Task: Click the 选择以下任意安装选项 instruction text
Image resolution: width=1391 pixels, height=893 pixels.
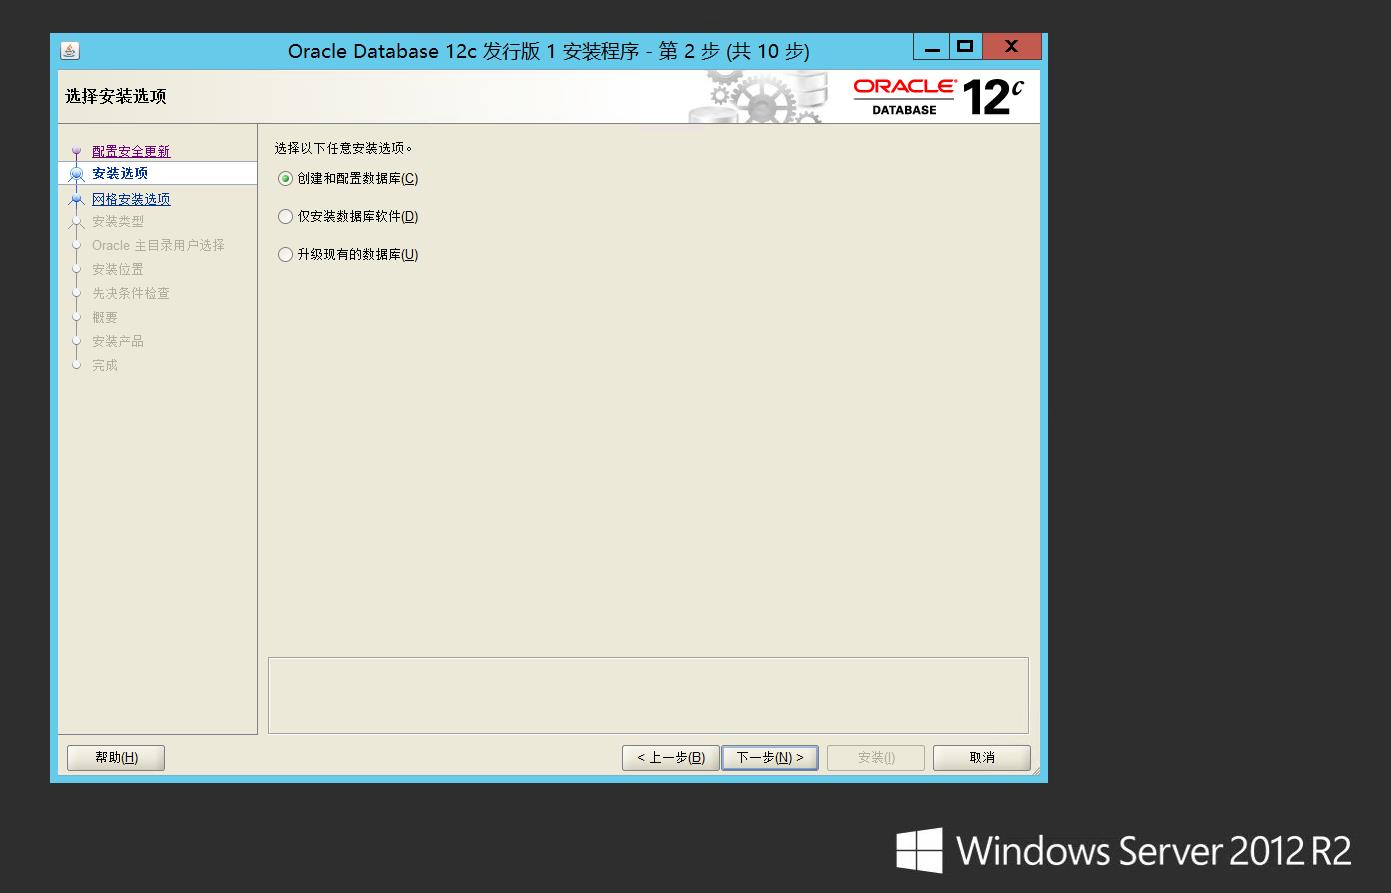Action: (x=344, y=148)
